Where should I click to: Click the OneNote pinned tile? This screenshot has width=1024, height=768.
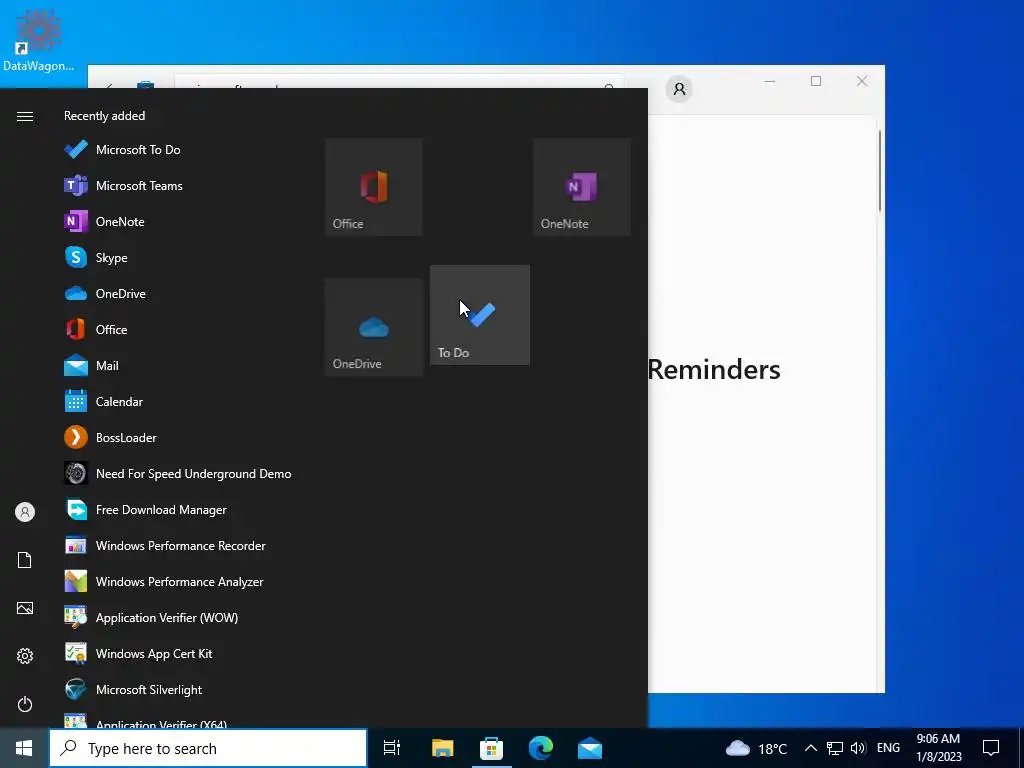click(x=582, y=187)
